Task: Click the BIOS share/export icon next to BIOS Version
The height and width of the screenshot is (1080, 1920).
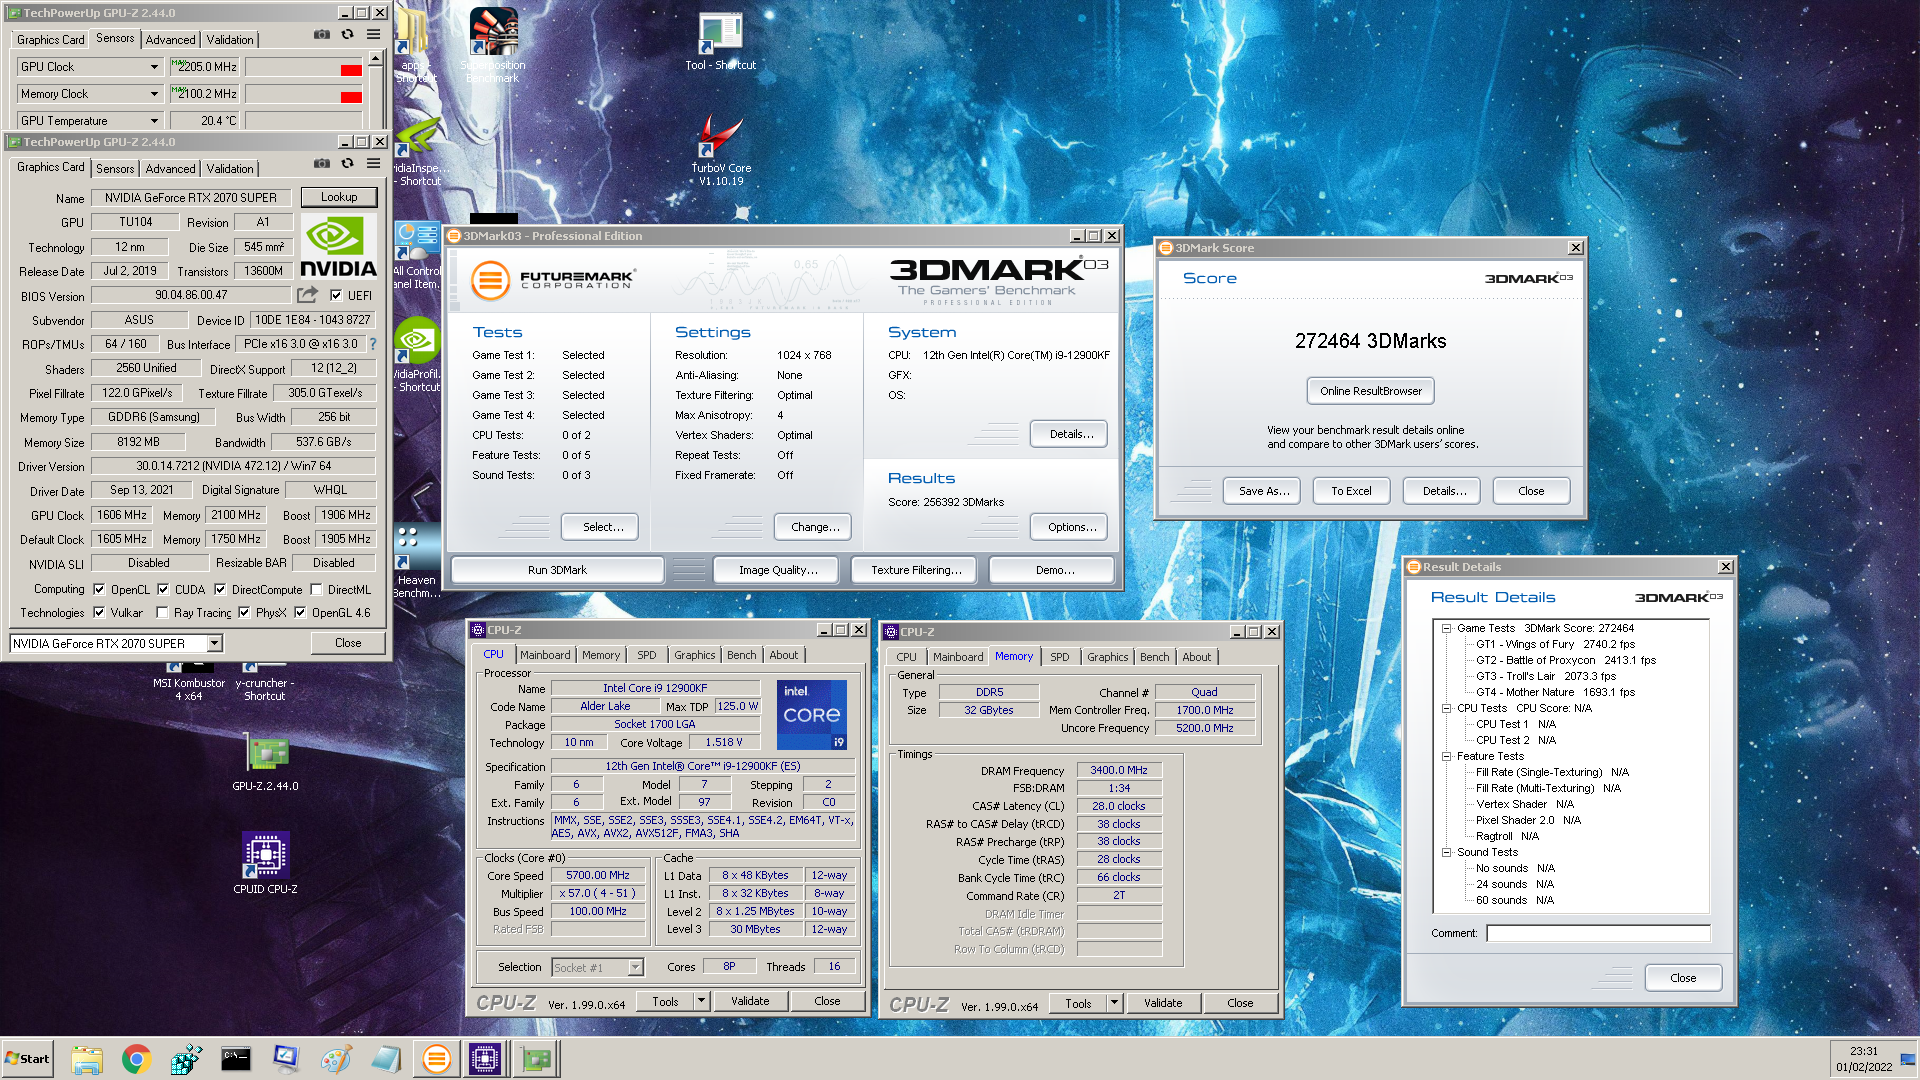Action: pyautogui.click(x=307, y=295)
